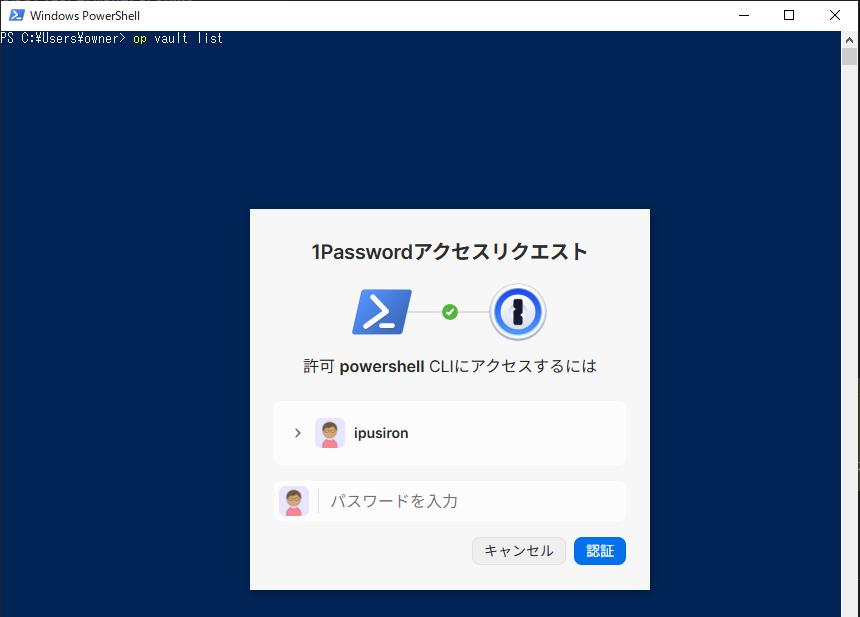Click the ipusiron account avatar
This screenshot has width=860, height=617.
330,433
